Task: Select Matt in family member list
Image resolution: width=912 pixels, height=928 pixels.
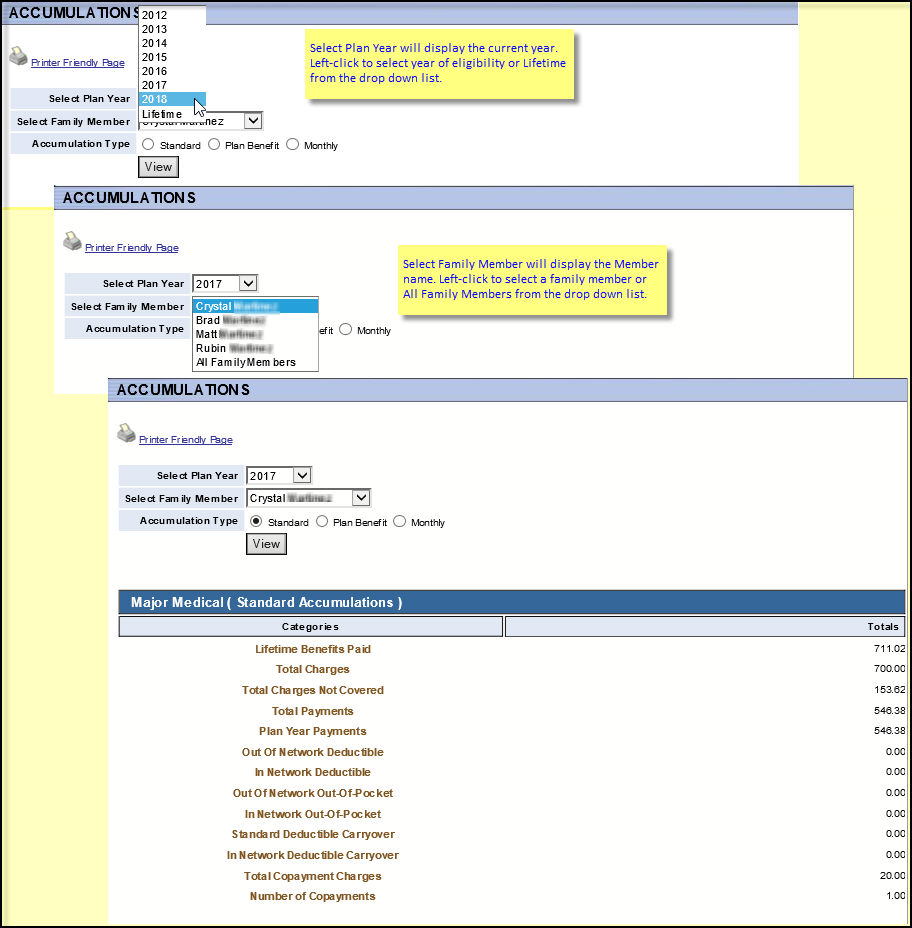Action: click(255, 334)
